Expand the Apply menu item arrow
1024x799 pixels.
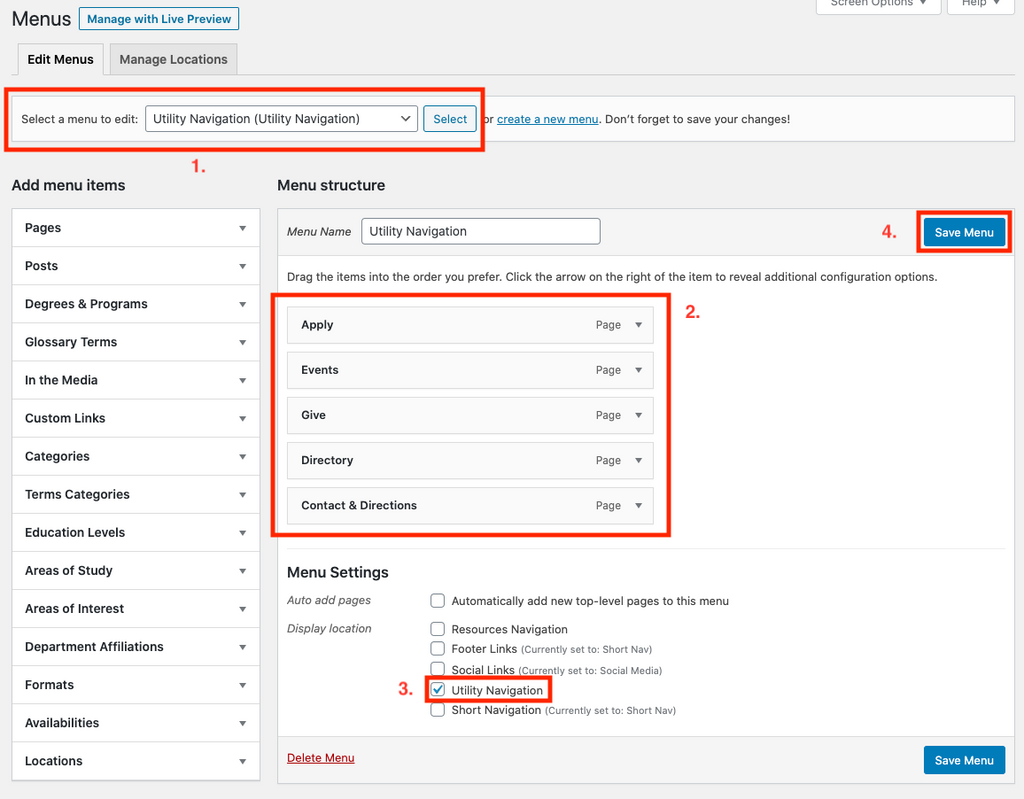tap(639, 325)
